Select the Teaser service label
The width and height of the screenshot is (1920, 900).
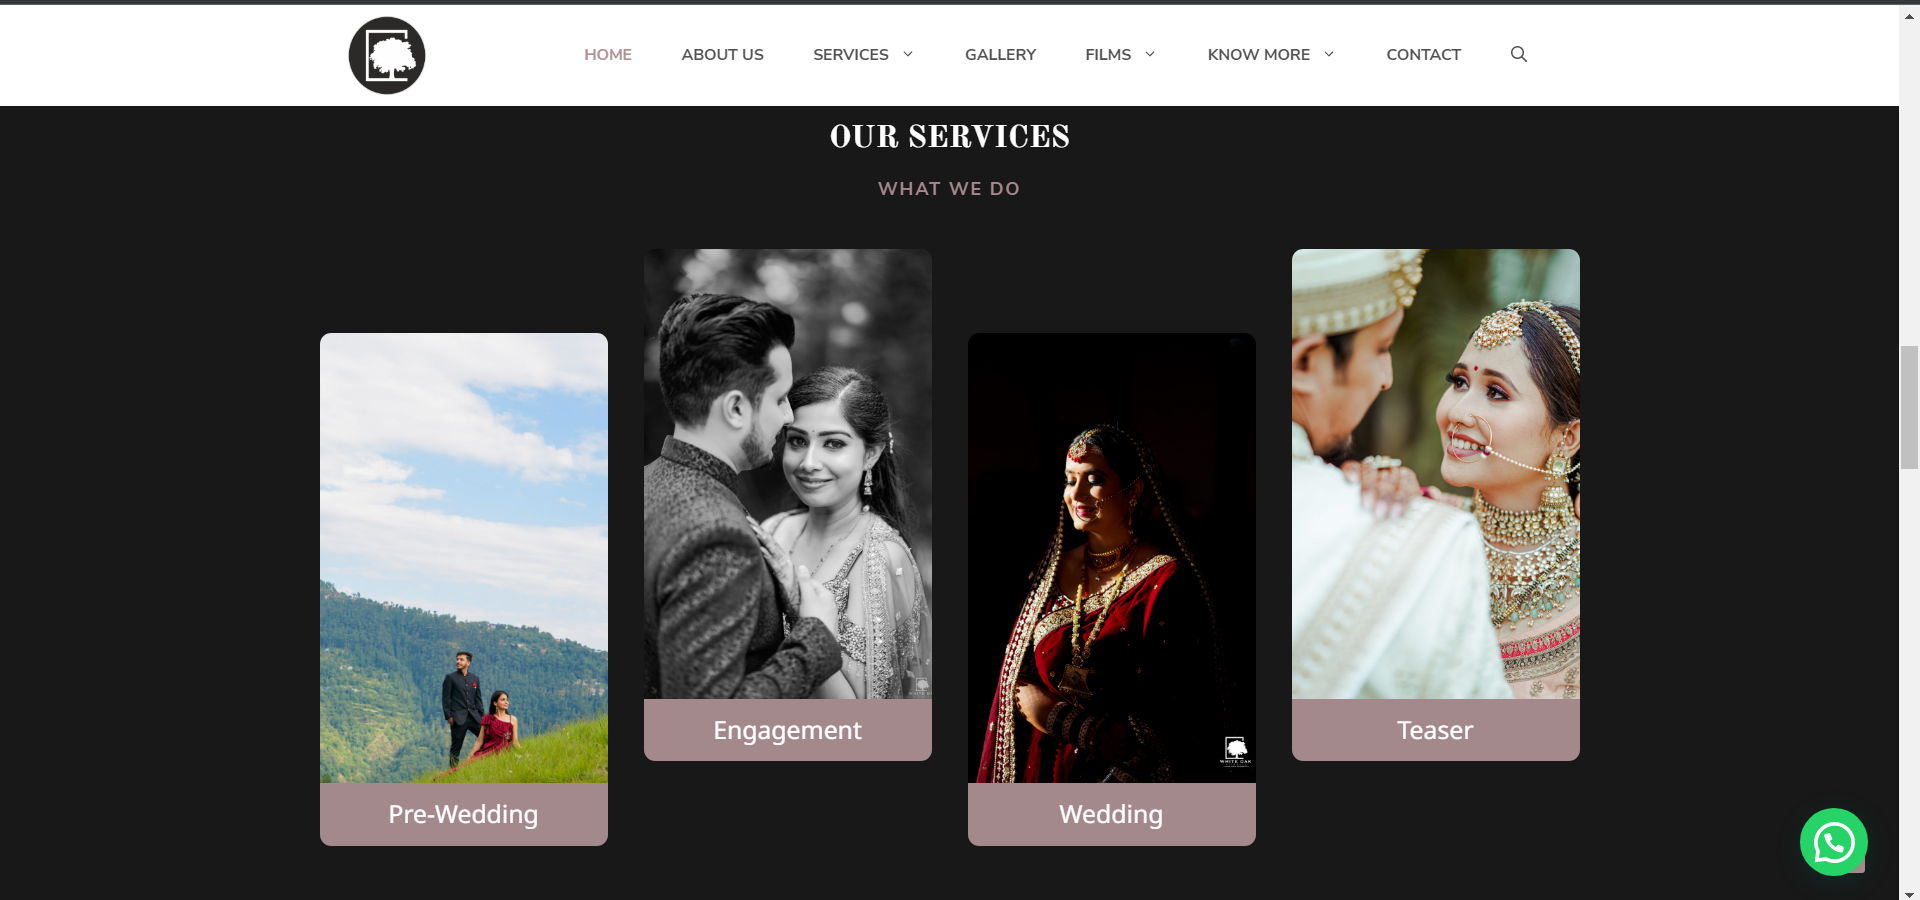click(x=1436, y=730)
